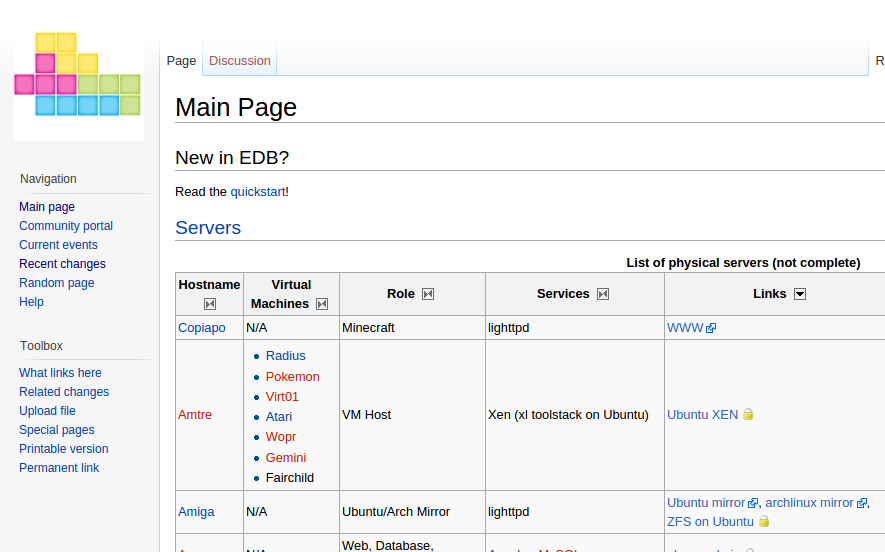Open the Radius virtual machine link

click(286, 356)
